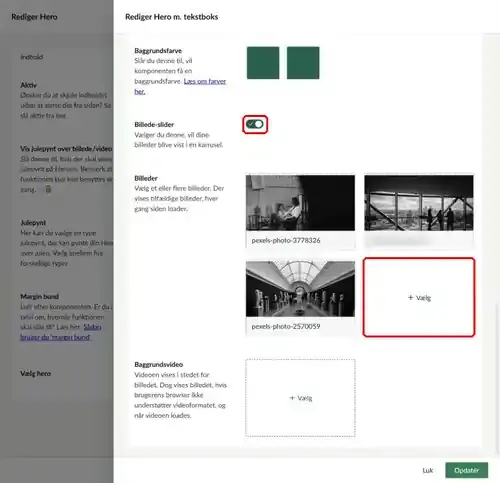500x483 pixels.
Task: Click the pexels-photo-3778326 image thumbnail
Action: 300,203
